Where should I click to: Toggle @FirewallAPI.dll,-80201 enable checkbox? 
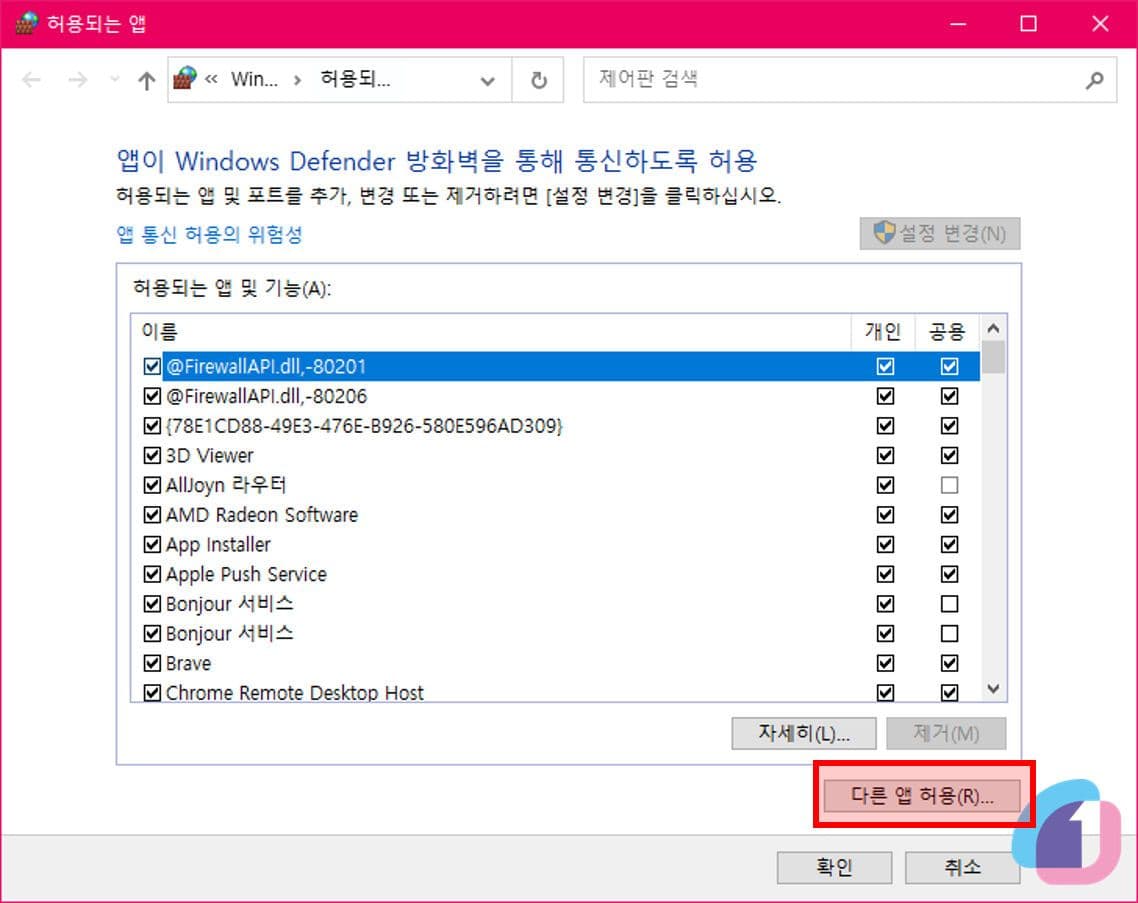[x=152, y=366]
